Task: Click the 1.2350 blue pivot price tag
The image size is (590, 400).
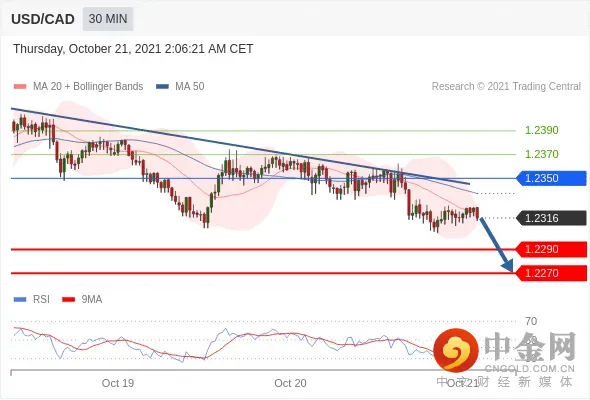Action: tap(551, 178)
